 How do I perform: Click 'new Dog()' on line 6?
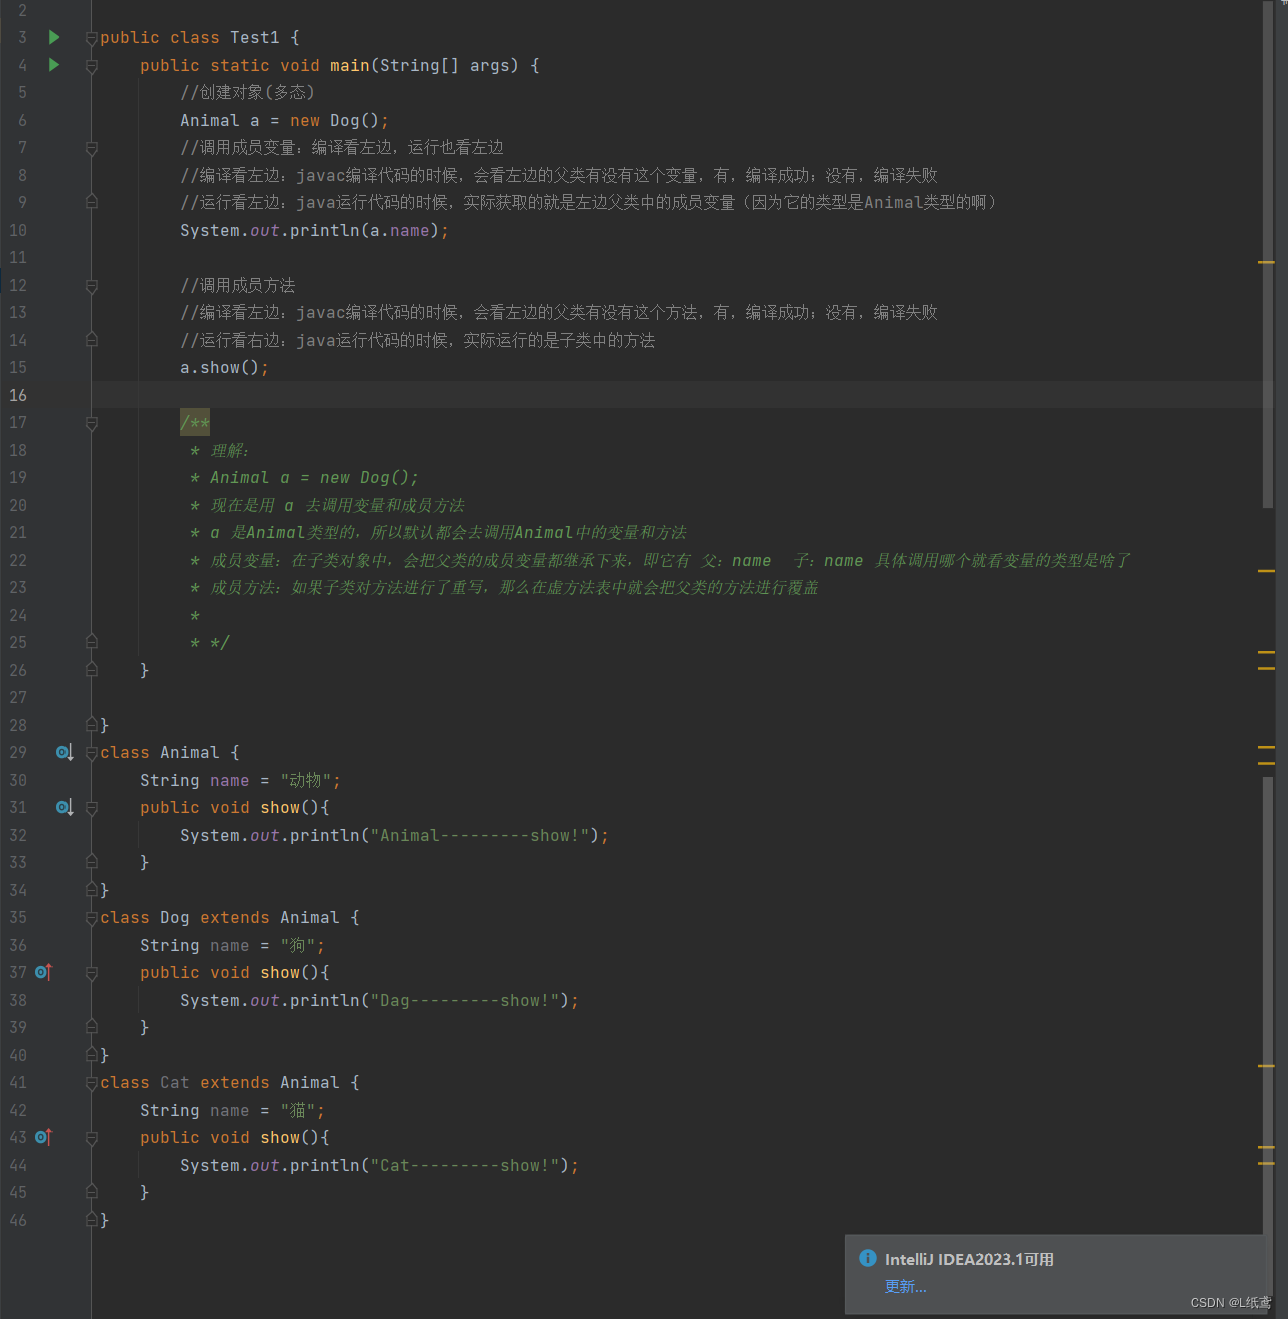pyautogui.click(x=335, y=120)
